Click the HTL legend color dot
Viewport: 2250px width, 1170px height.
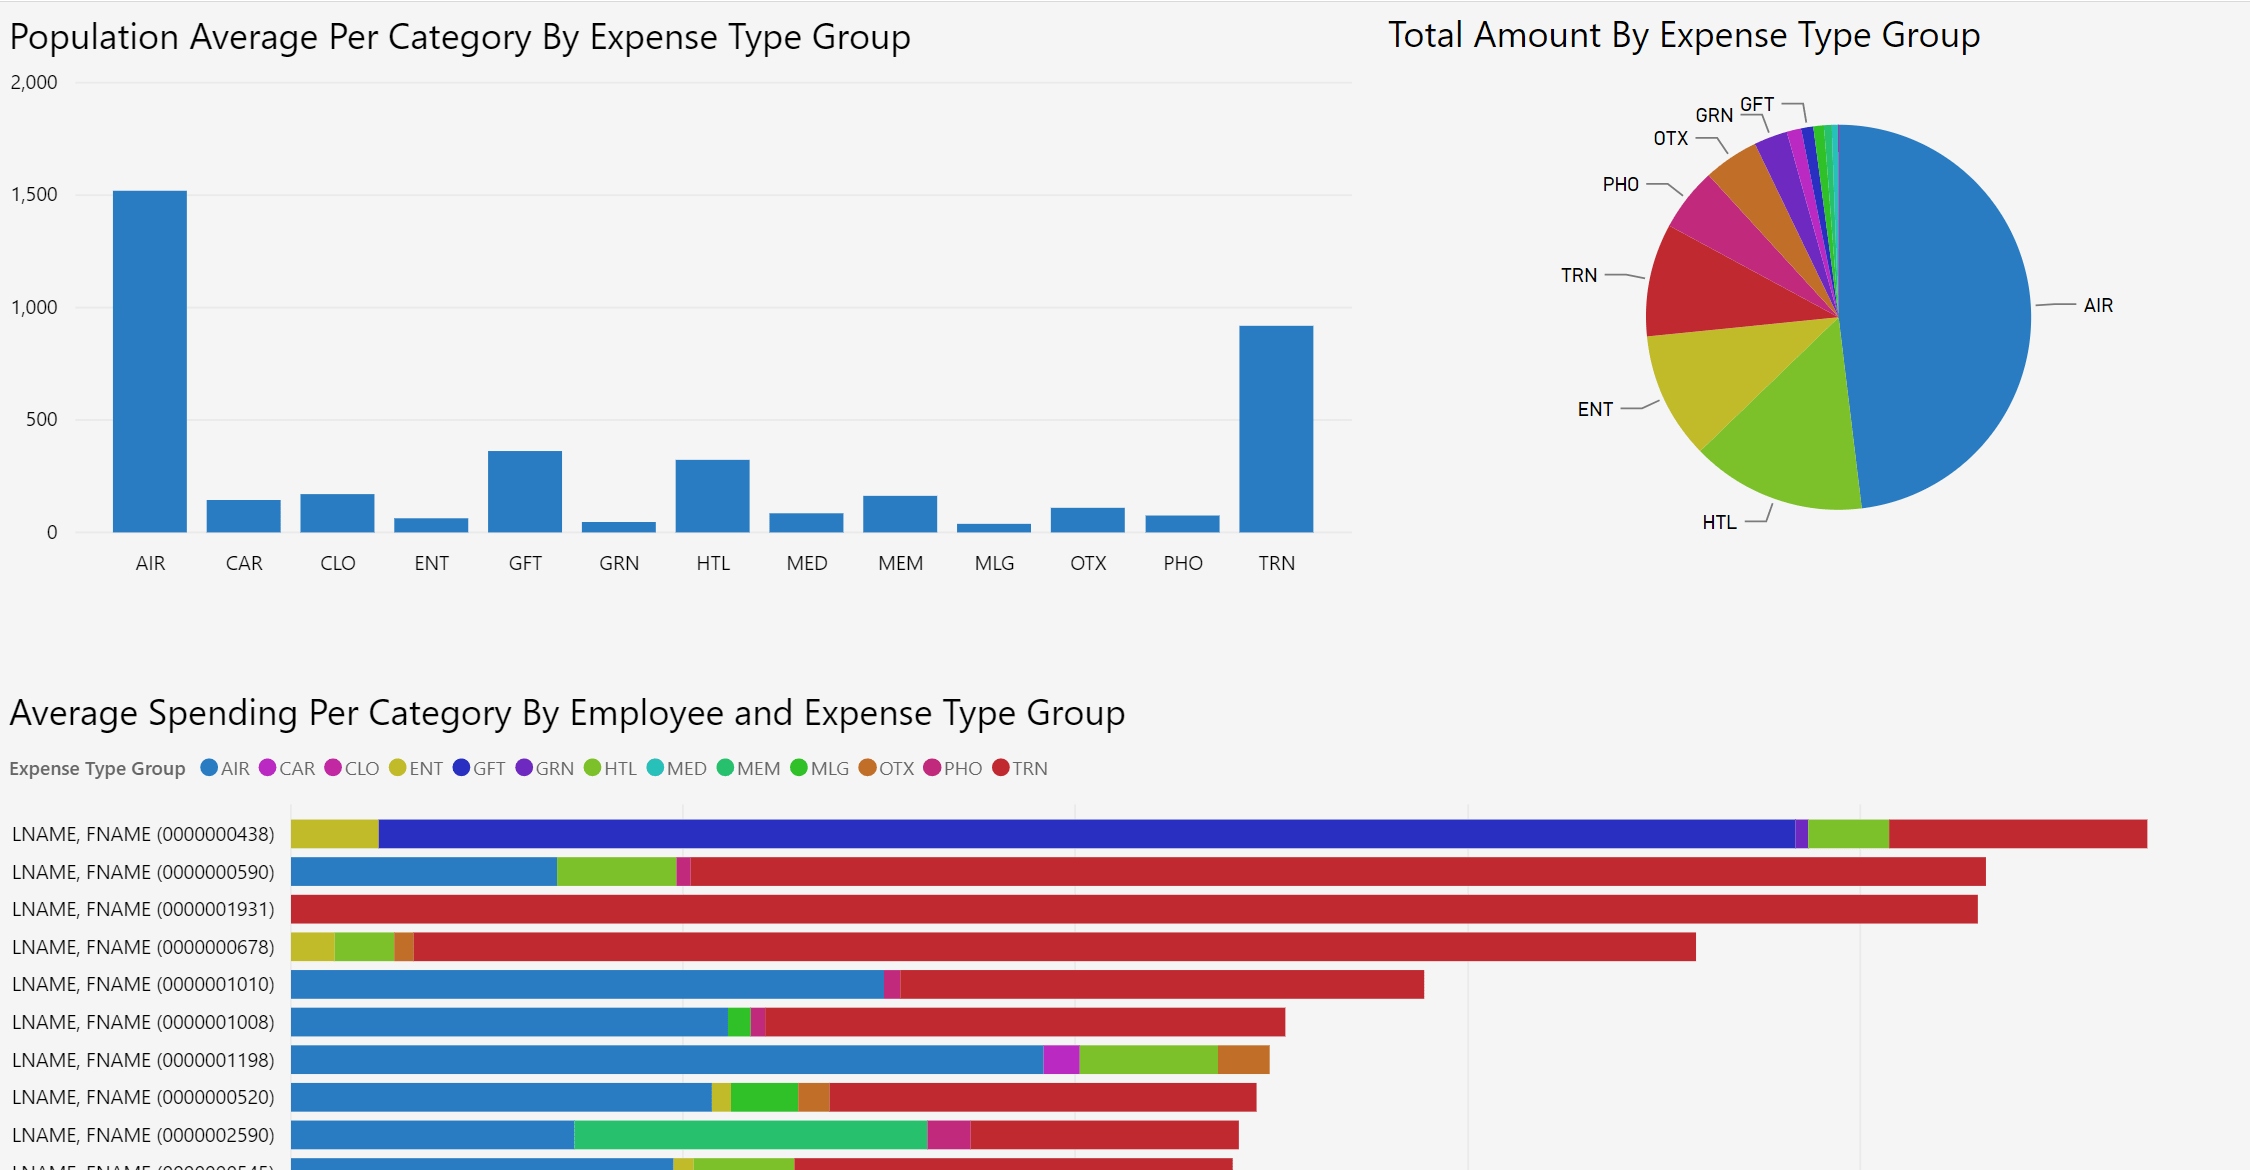coord(590,768)
